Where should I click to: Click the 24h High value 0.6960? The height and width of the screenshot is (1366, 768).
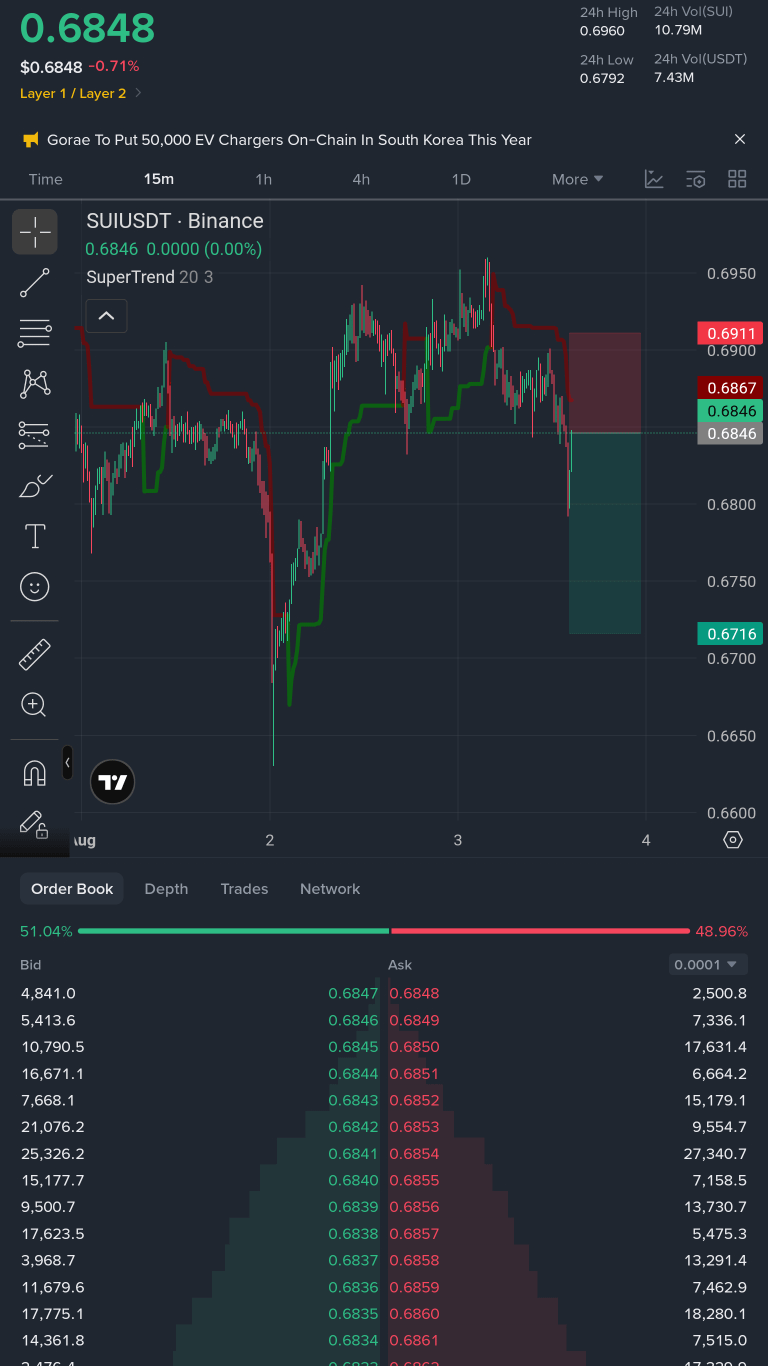click(x=602, y=31)
